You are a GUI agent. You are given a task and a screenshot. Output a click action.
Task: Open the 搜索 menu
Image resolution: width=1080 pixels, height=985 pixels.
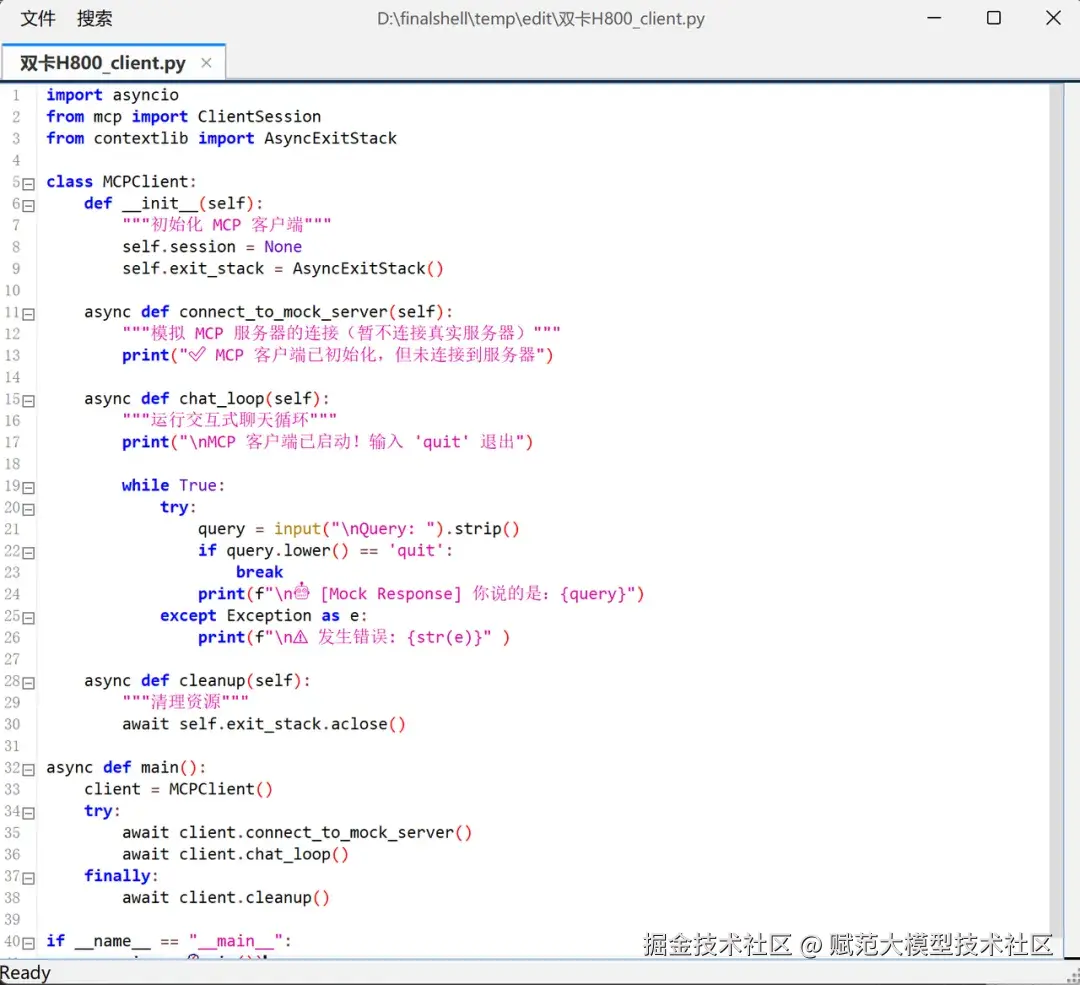(94, 19)
